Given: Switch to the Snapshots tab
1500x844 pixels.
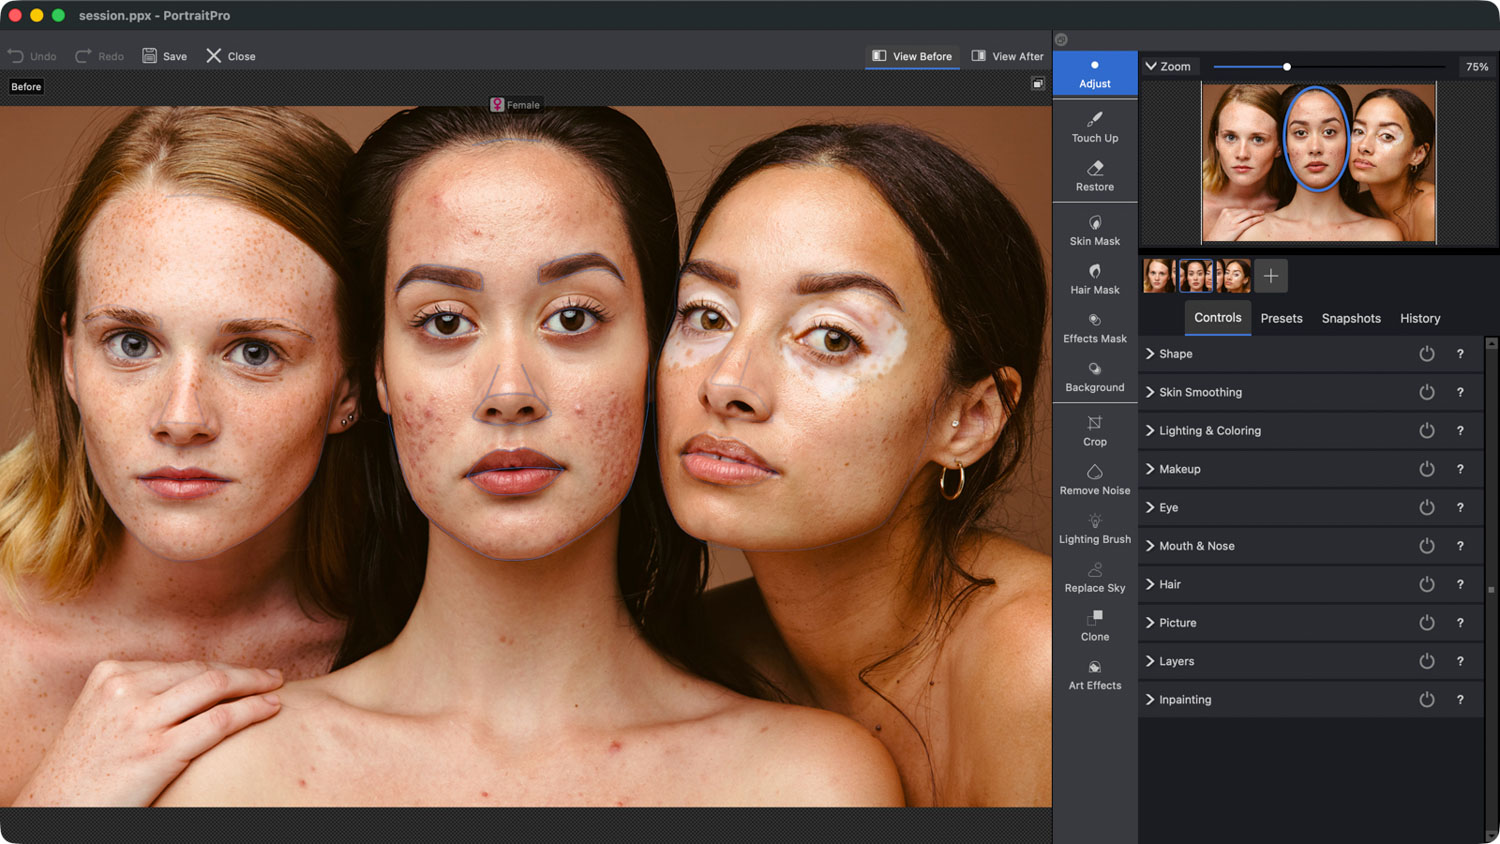Looking at the screenshot, I should (x=1351, y=318).
